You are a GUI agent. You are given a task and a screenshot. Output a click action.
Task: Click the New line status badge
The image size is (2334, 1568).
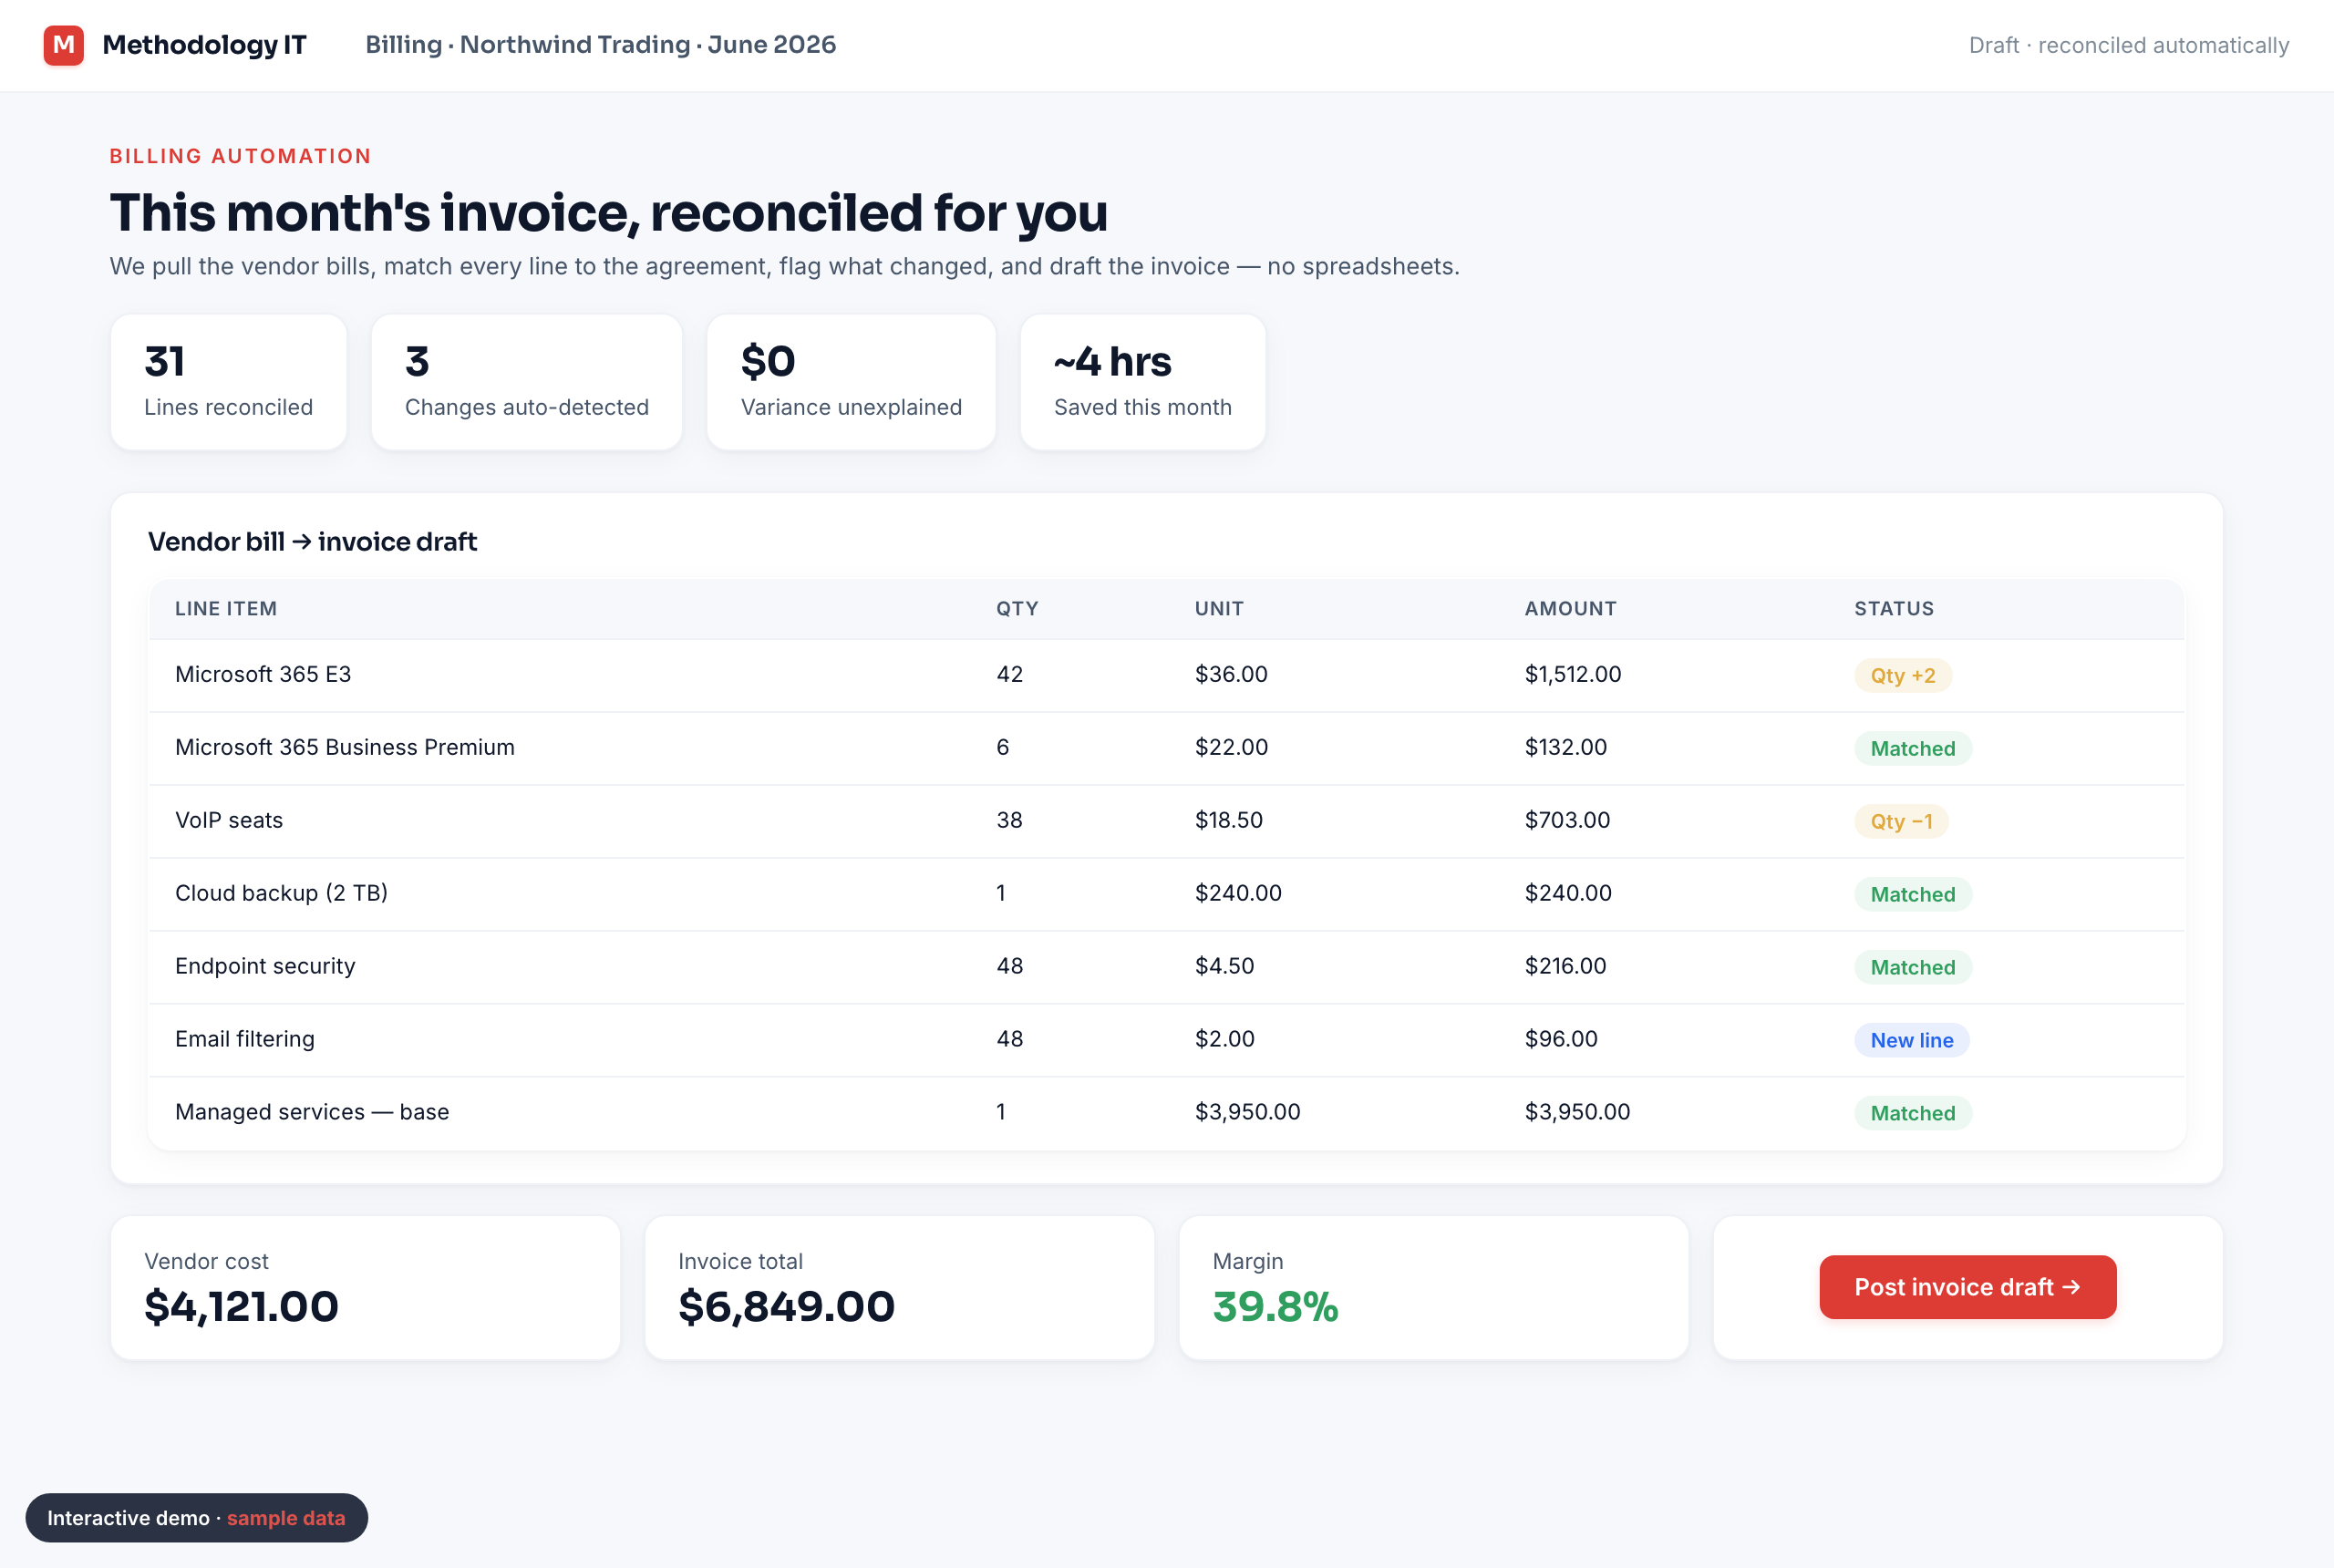click(x=1912, y=1041)
